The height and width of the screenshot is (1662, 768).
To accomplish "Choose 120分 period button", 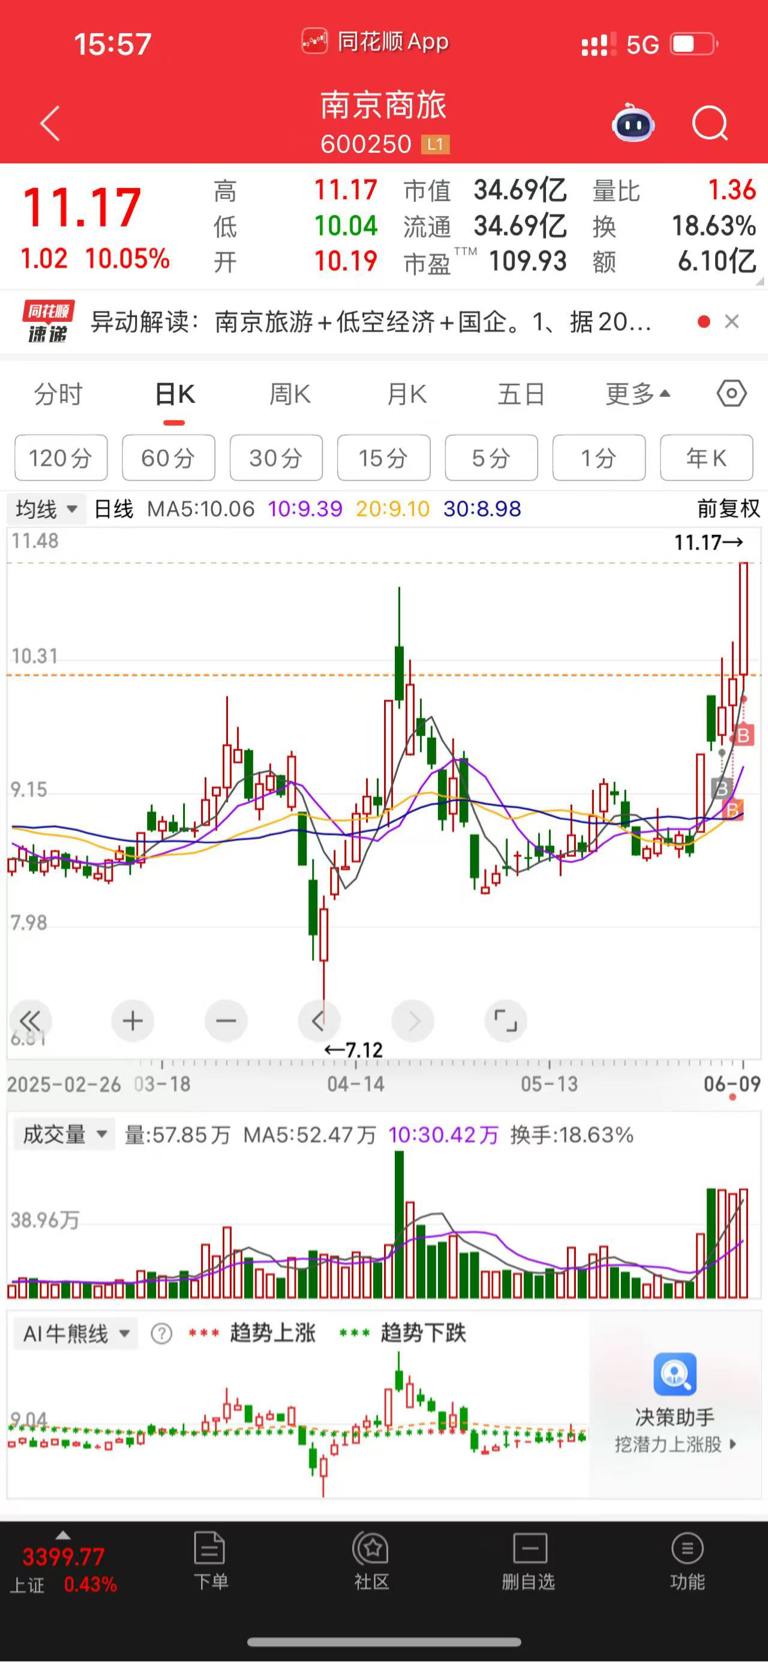I will tap(61, 458).
